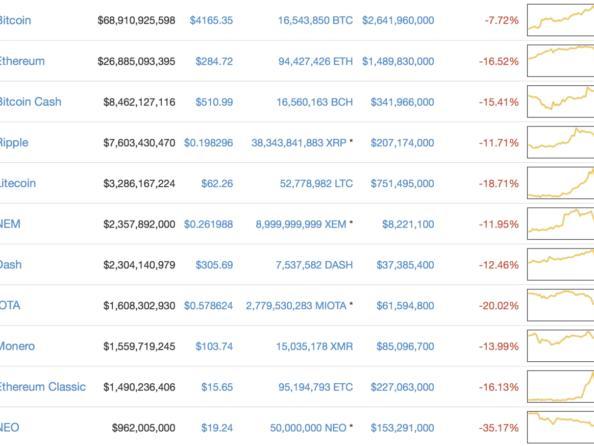Click the Monero sparkline chart
Screen dimensions: 594x446
coord(561,346)
